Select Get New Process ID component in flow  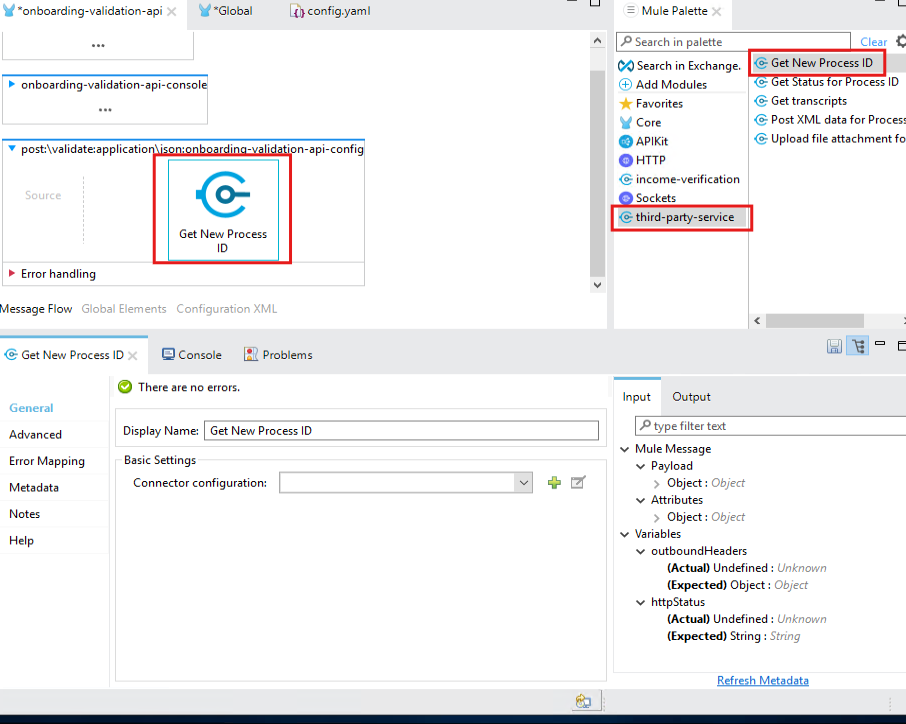tap(223, 209)
